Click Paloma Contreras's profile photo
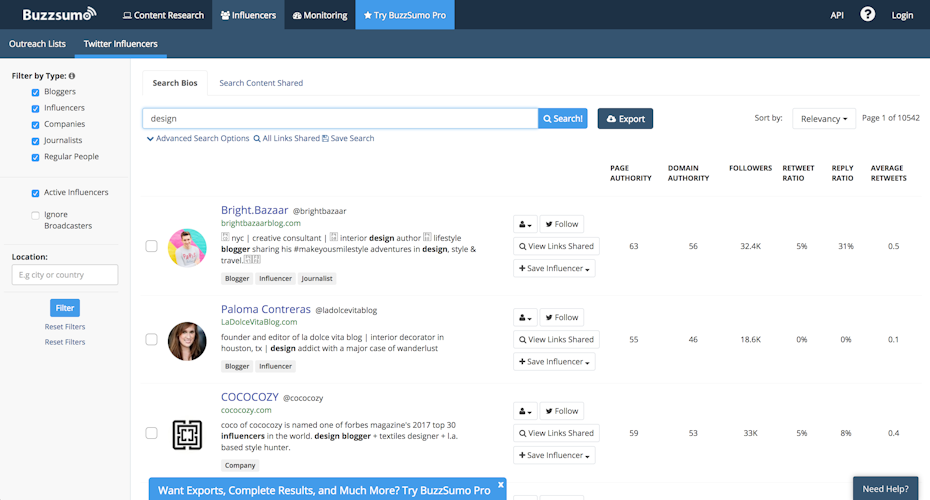Image resolution: width=930 pixels, height=500 pixels. click(187, 340)
